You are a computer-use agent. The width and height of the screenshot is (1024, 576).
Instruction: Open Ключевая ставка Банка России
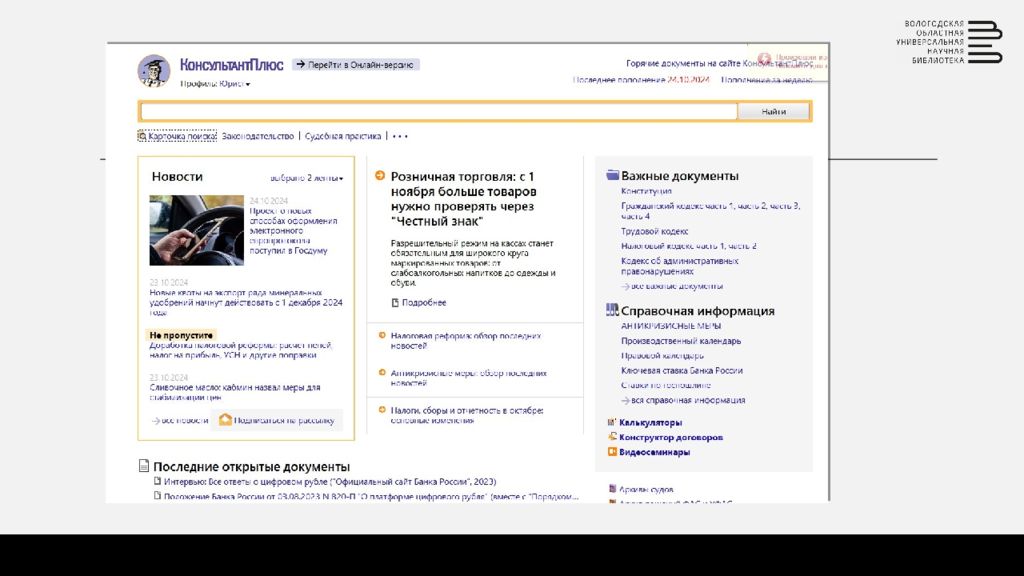click(x=682, y=370)
